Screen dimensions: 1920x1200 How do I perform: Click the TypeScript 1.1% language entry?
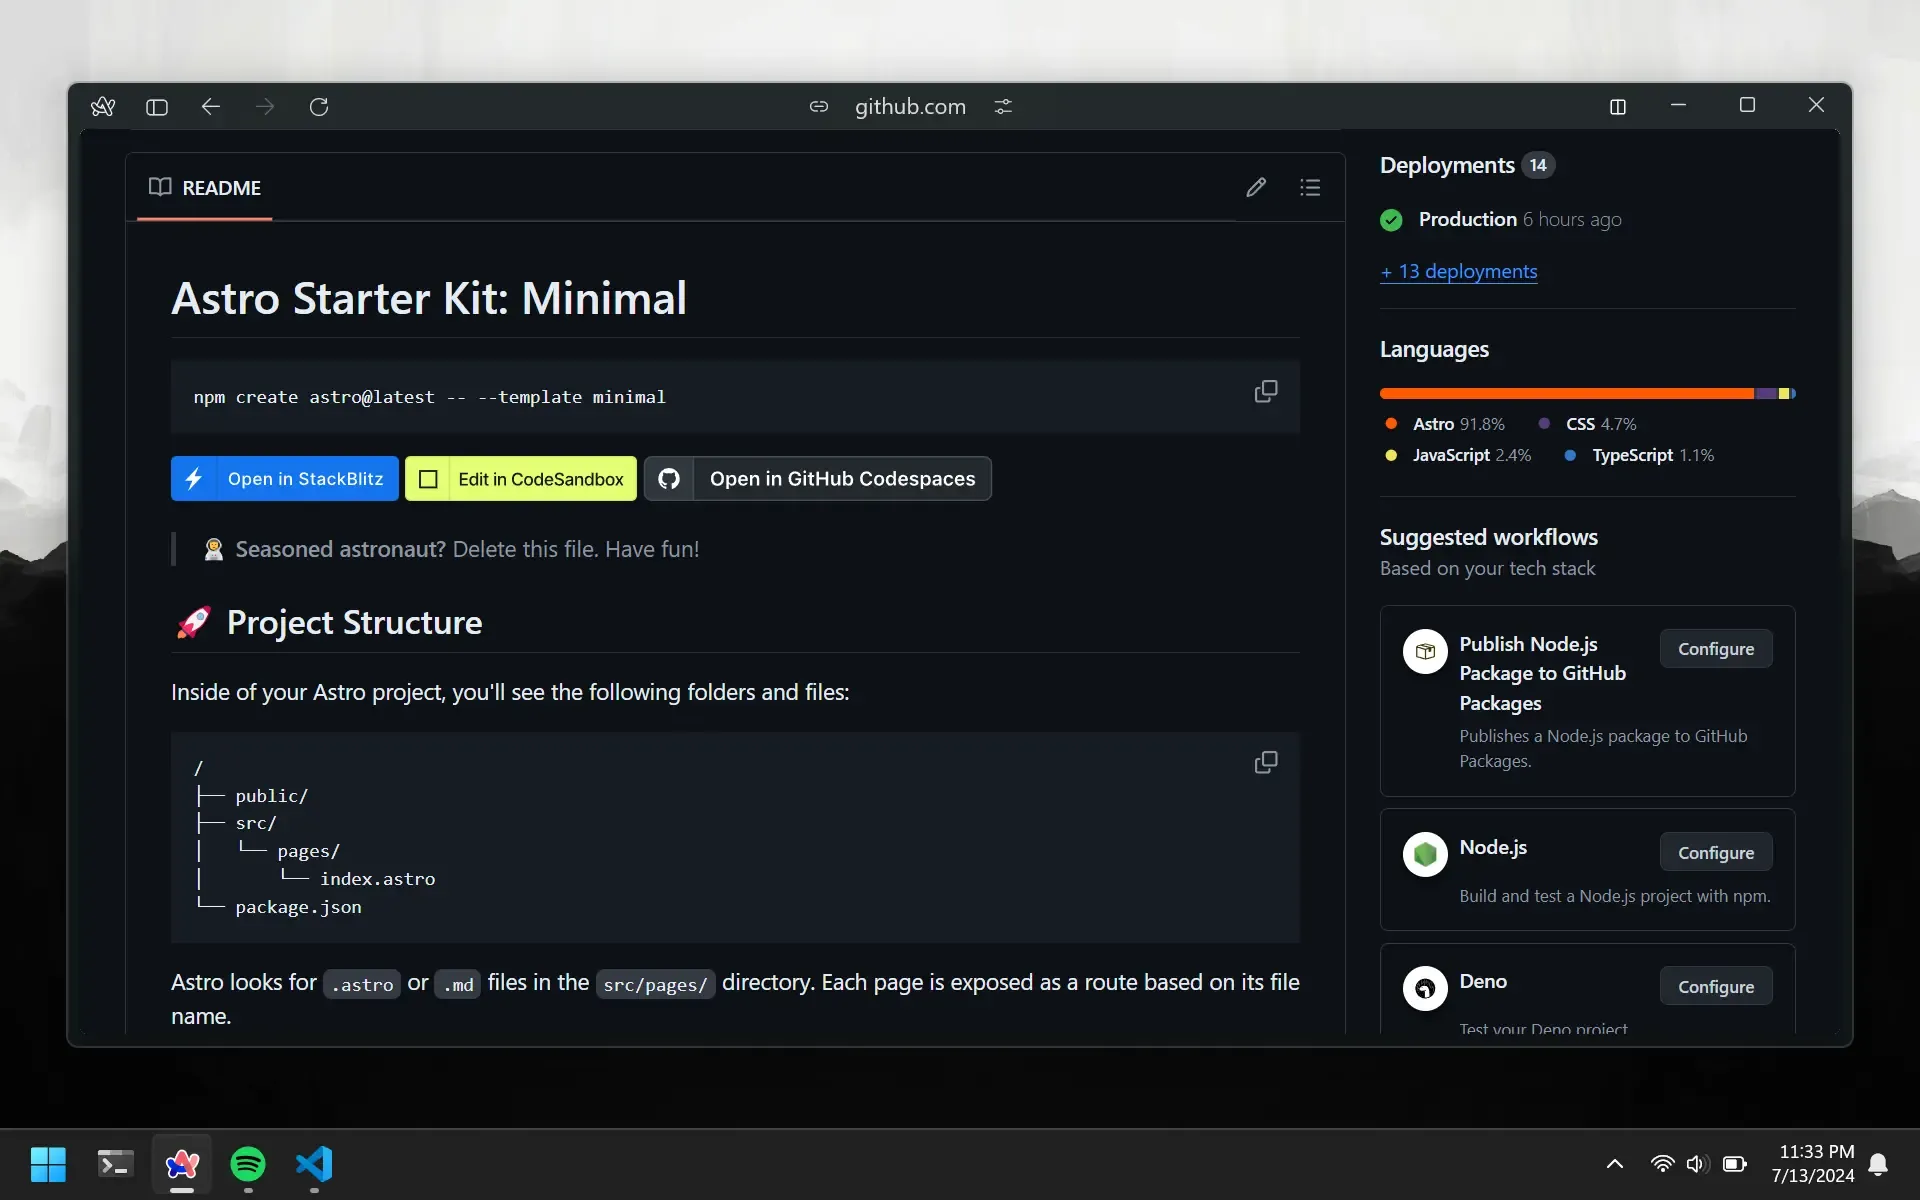pyautogui.click(x=1640, y=455)
